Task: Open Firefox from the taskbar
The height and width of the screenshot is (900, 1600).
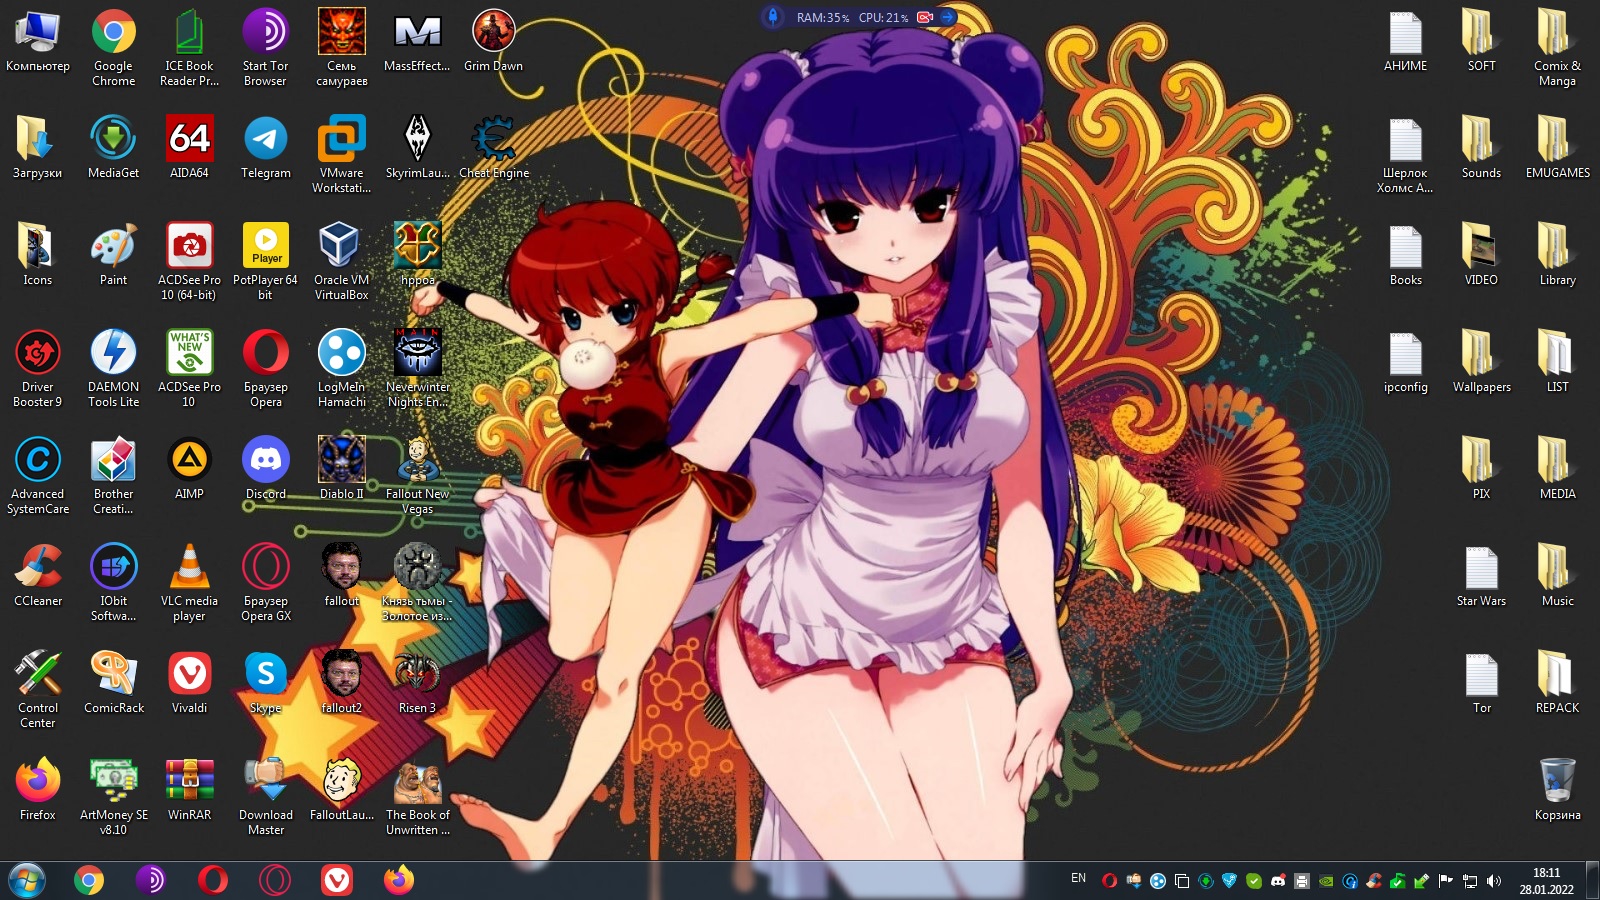Action: 399,880
